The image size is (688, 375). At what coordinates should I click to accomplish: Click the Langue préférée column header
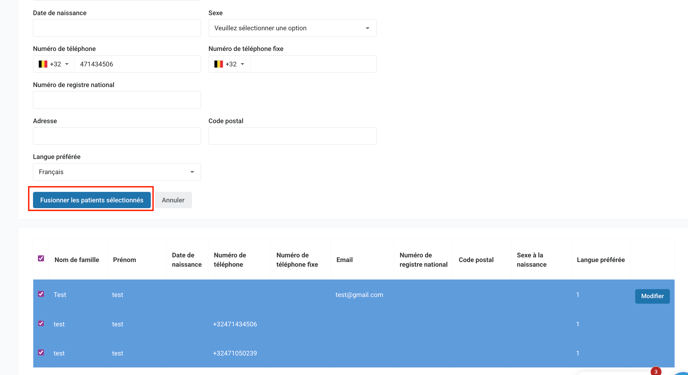(x=601, y=260)
